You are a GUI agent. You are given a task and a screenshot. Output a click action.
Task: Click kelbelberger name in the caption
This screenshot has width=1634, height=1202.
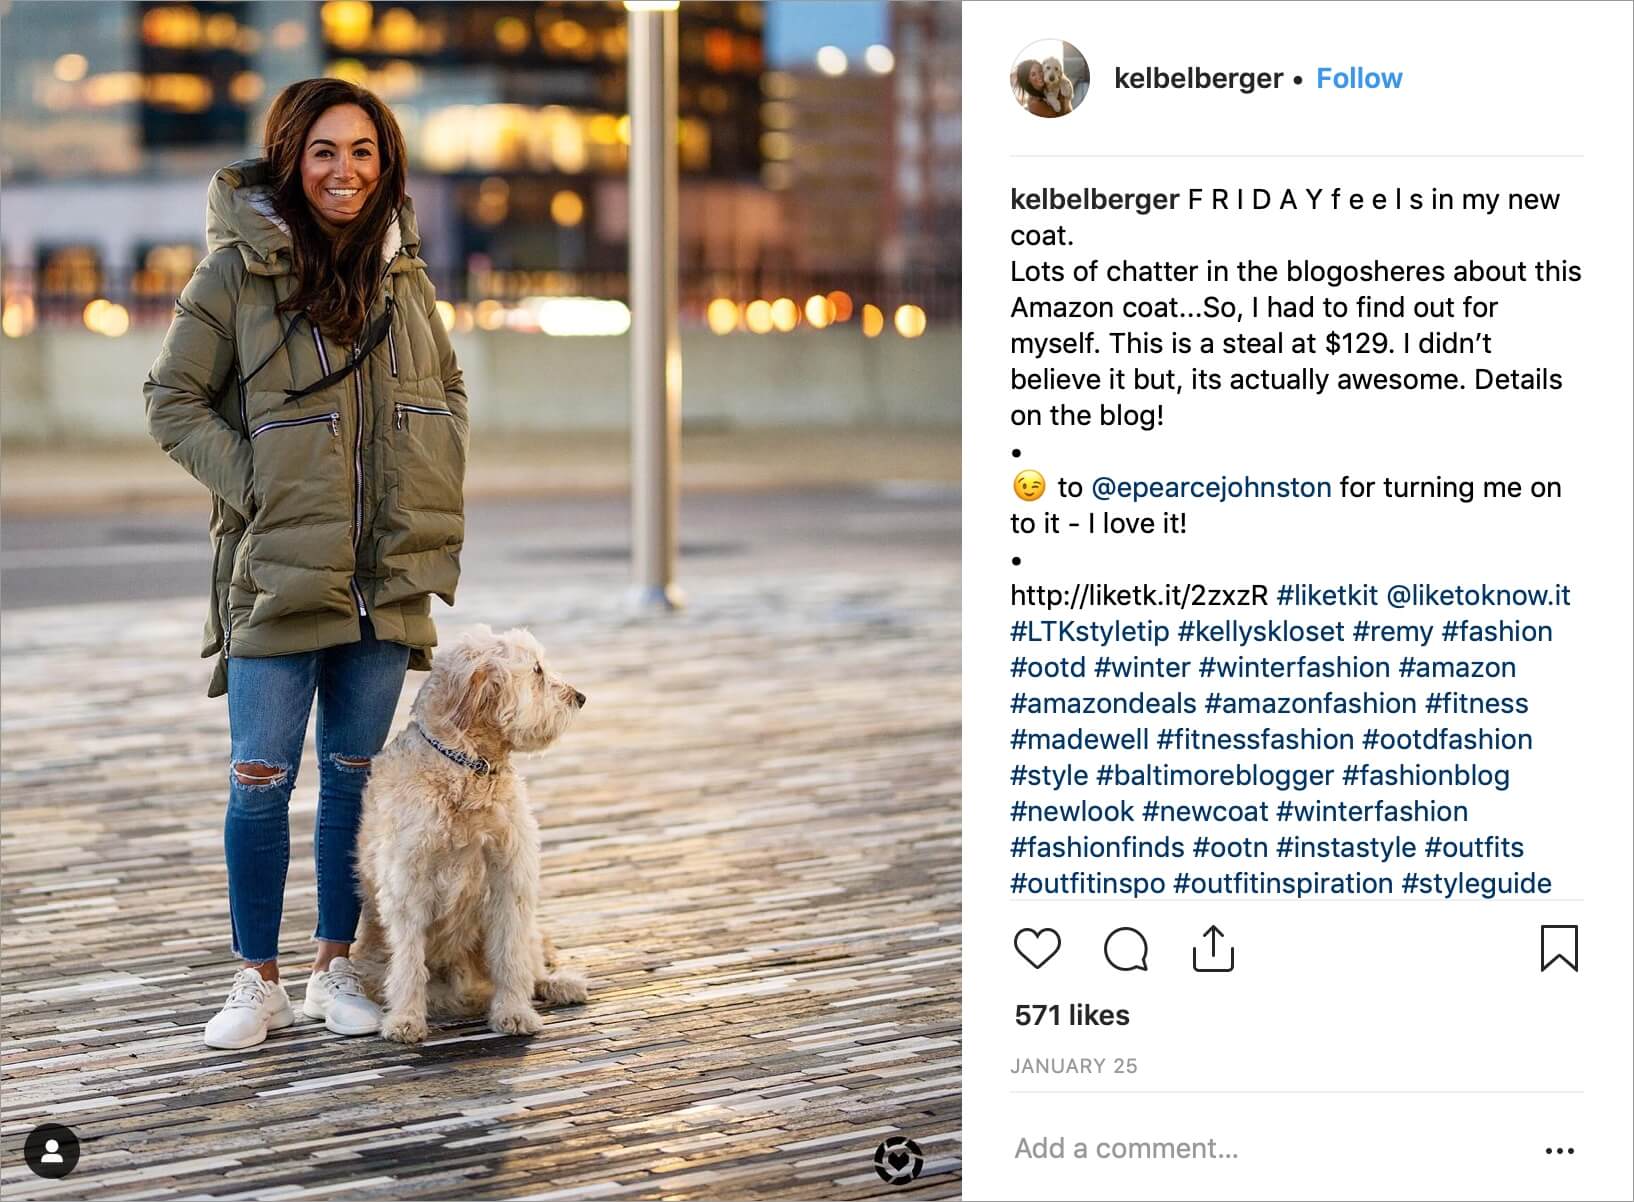1094,200
